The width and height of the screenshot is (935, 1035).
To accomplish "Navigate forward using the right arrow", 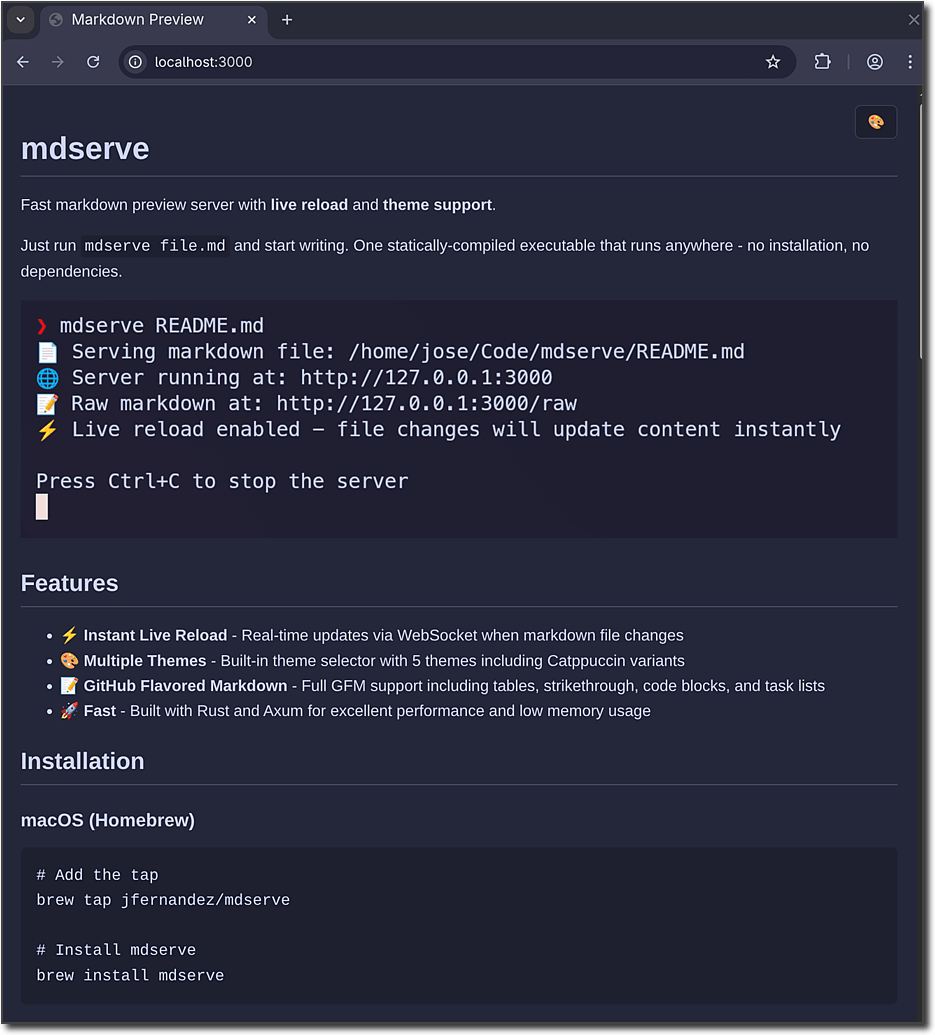I will tap(57, 61).
